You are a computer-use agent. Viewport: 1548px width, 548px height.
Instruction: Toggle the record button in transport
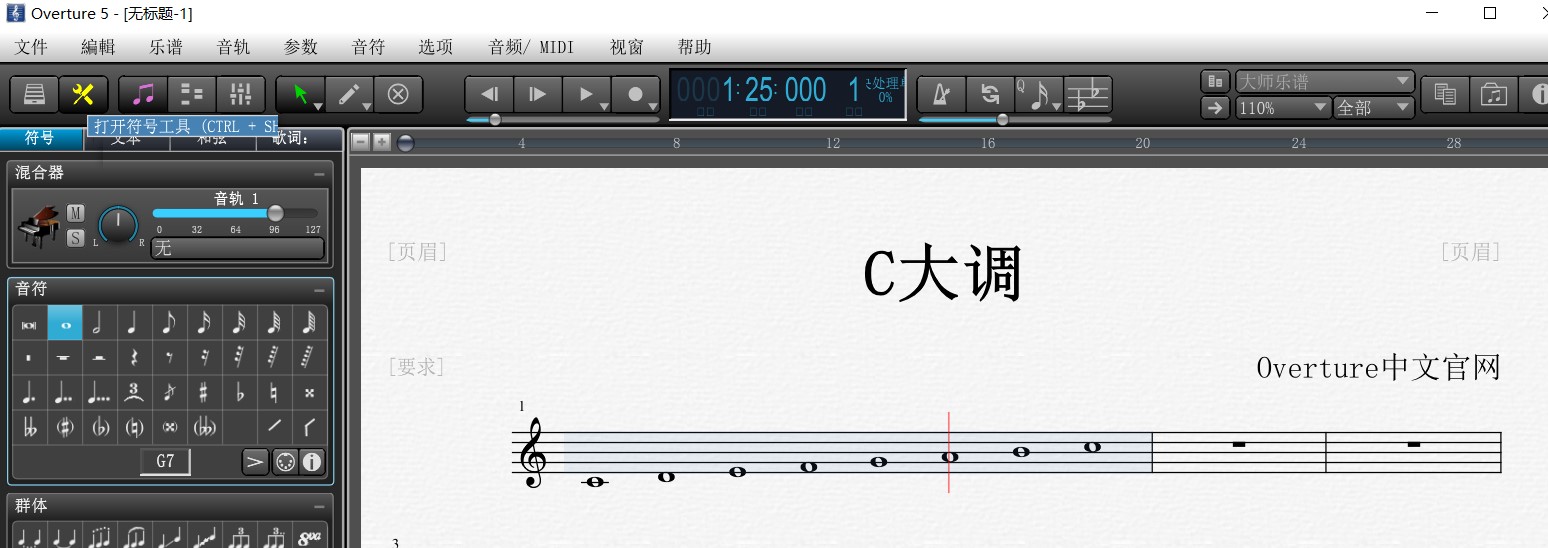(635, 94)
